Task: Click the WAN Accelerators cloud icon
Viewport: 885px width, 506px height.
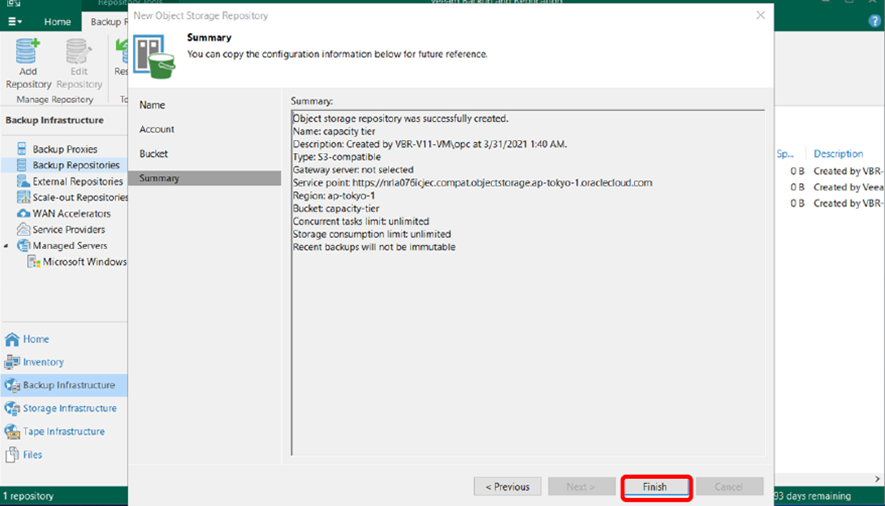Action: click(23, 213)
